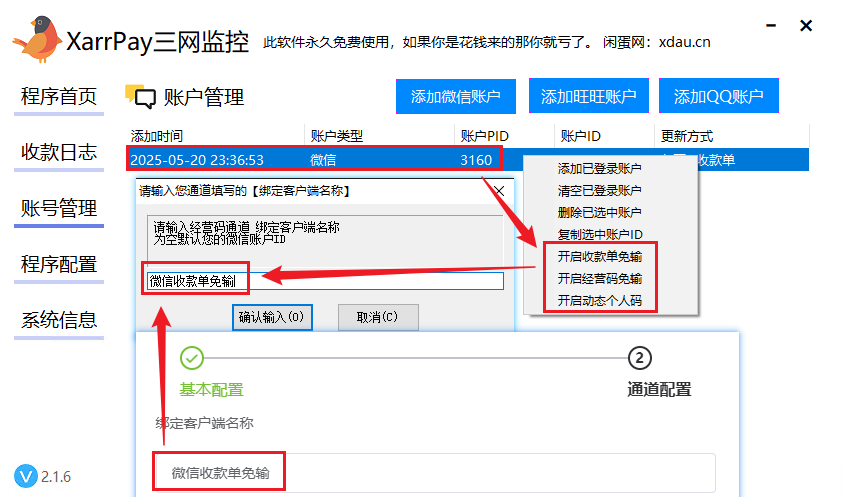Click 添加微信账户 button

(x=456, y=96)
